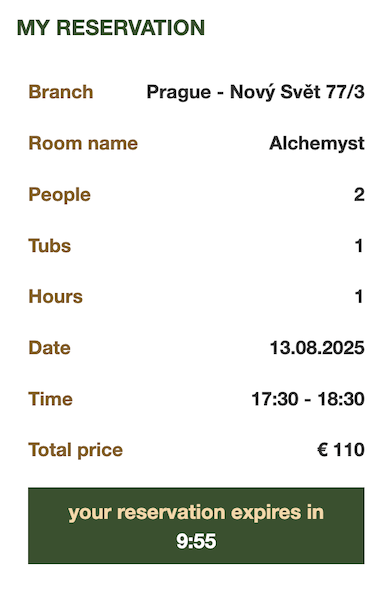Select the Branch label
392x600 pixels.
[61, 92]
